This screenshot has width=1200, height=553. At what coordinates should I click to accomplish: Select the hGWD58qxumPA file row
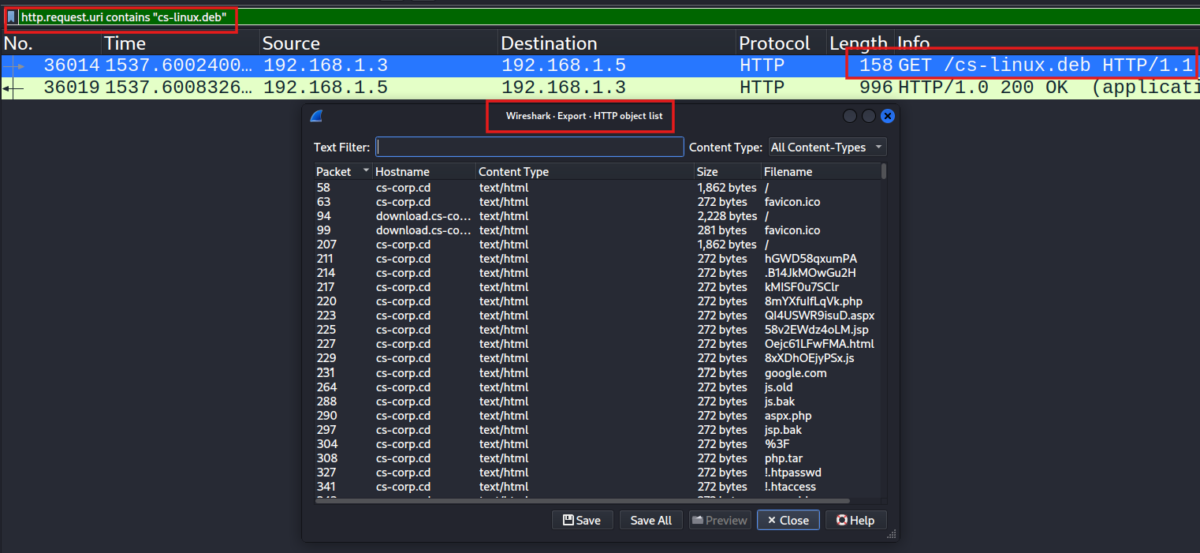pyautogui.click(x=597, y=258)
